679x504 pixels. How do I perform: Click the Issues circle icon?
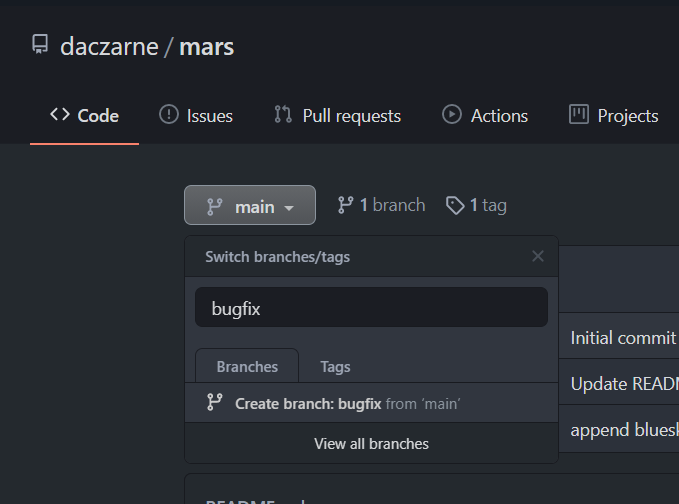tap(169, 115)
